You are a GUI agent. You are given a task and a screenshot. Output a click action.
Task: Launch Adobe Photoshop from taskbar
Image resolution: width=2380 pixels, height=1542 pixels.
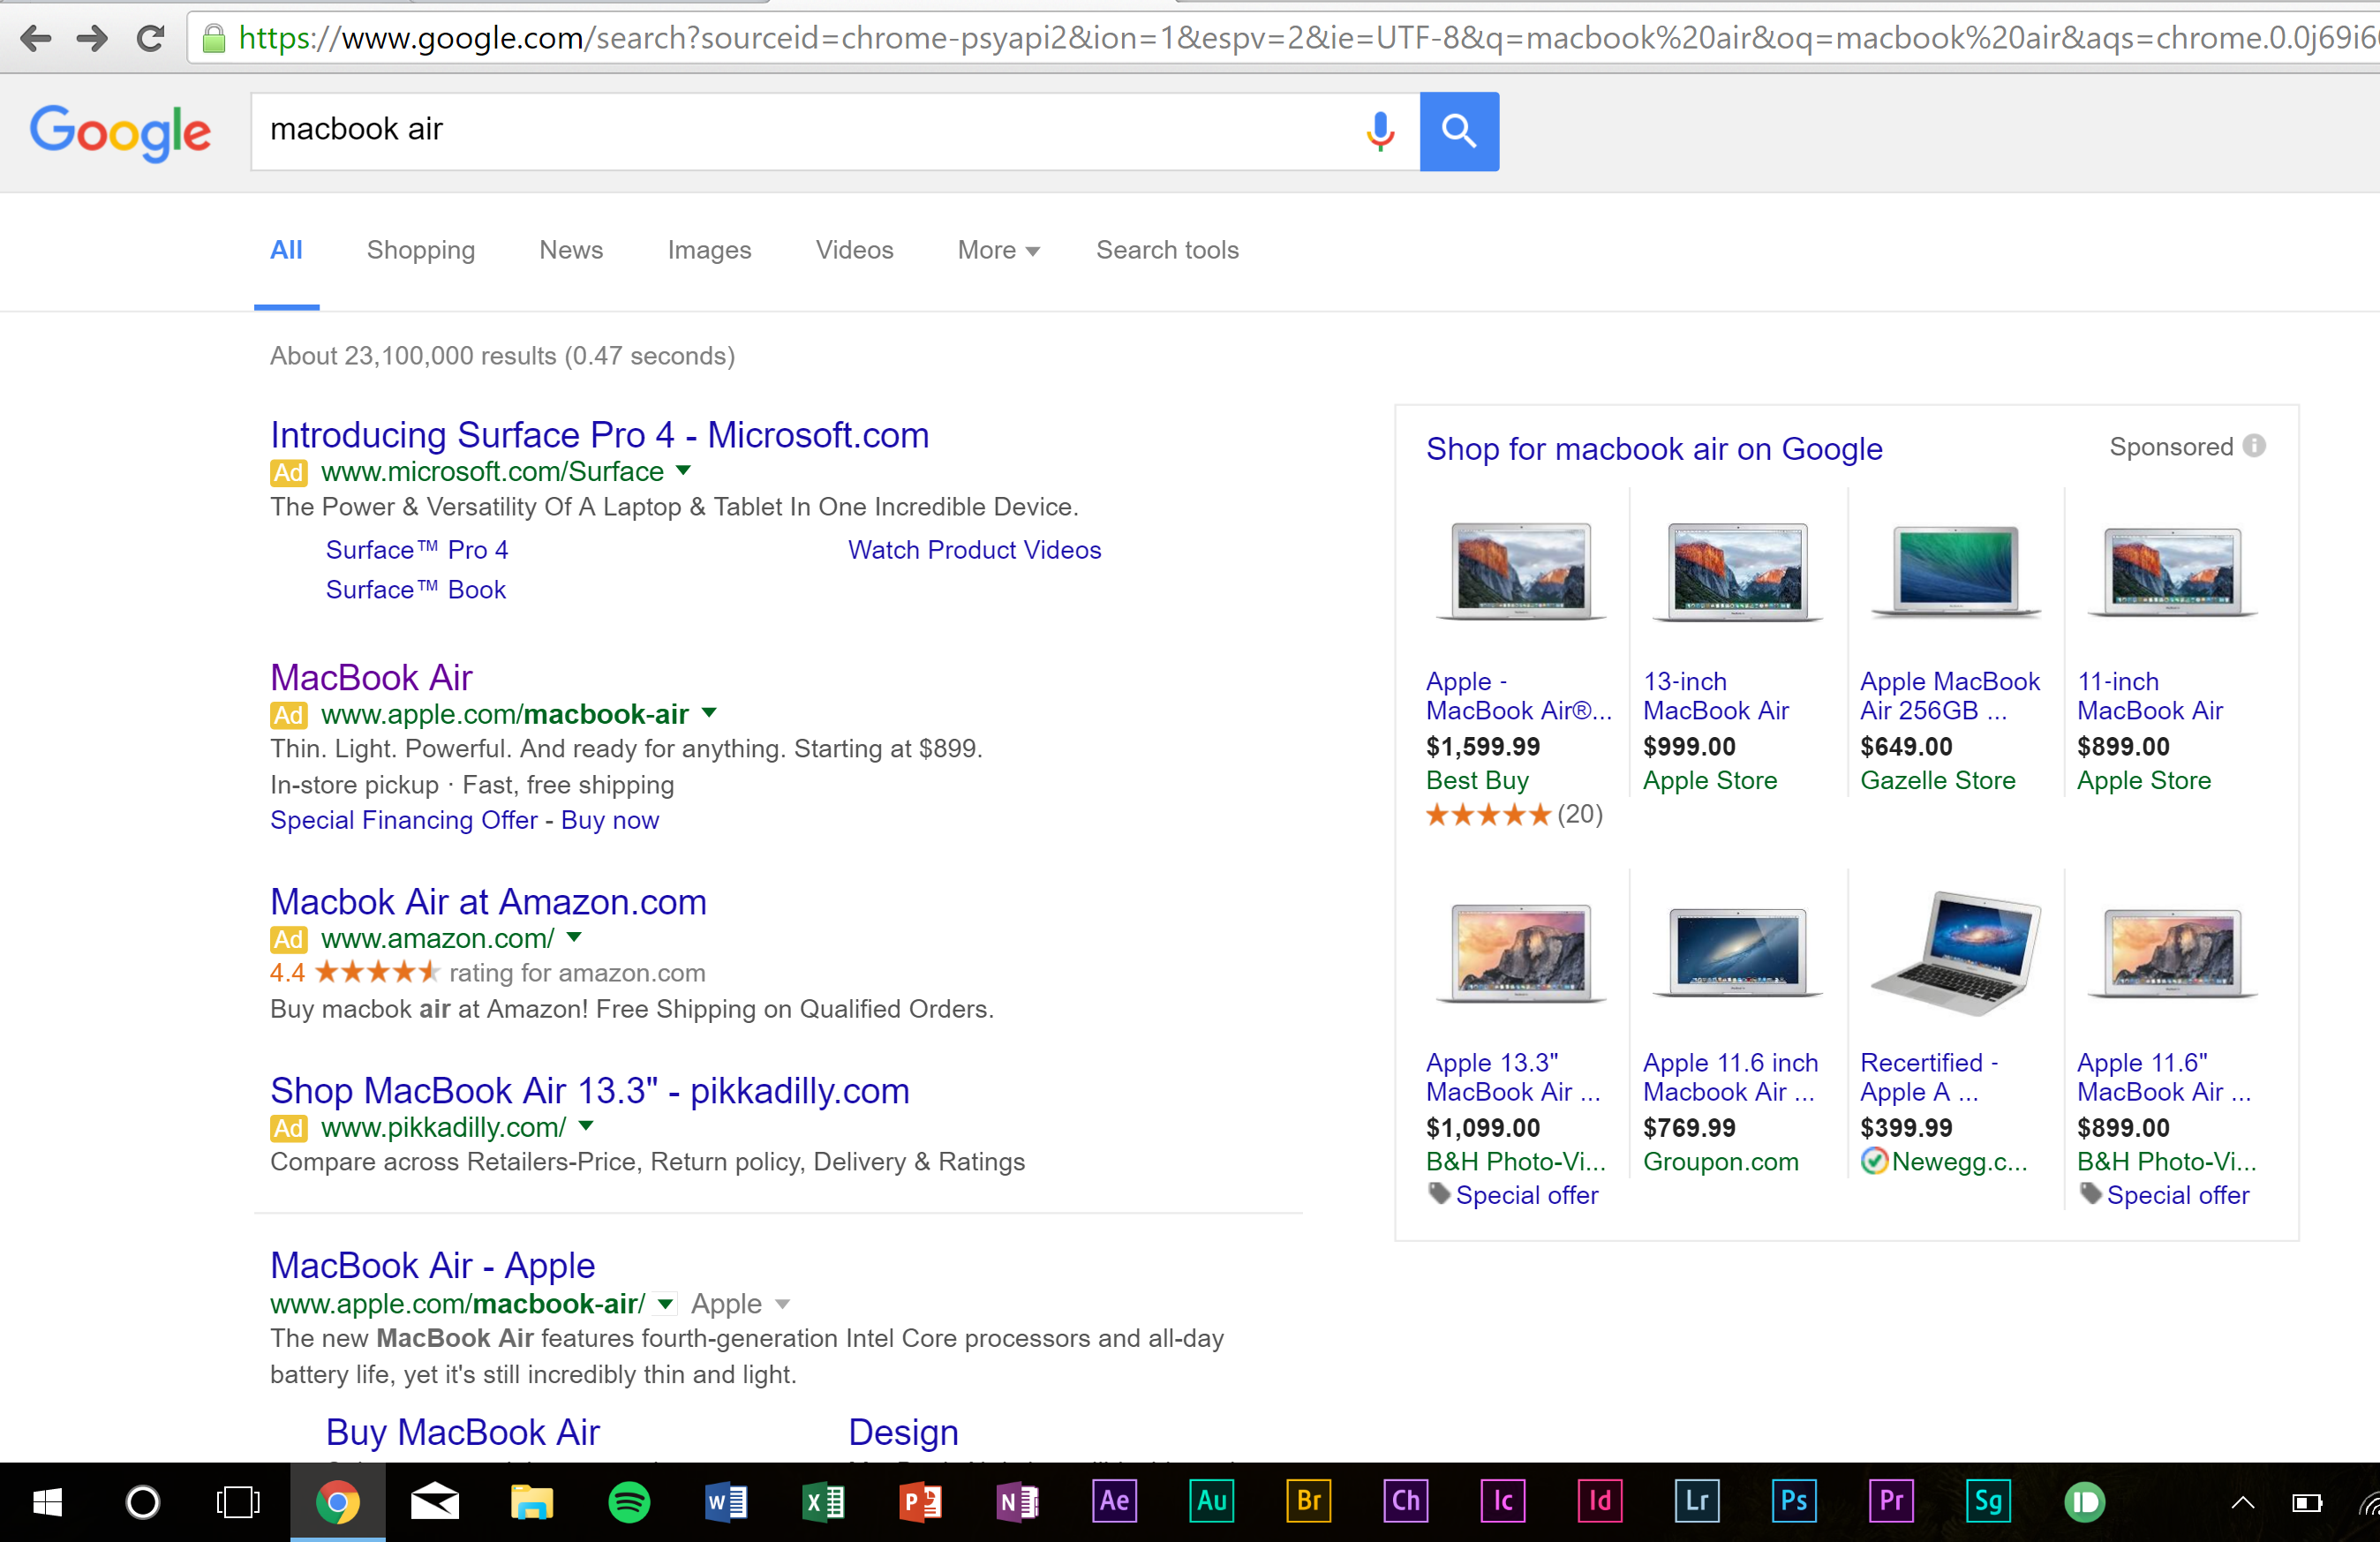(1793, 1501)
